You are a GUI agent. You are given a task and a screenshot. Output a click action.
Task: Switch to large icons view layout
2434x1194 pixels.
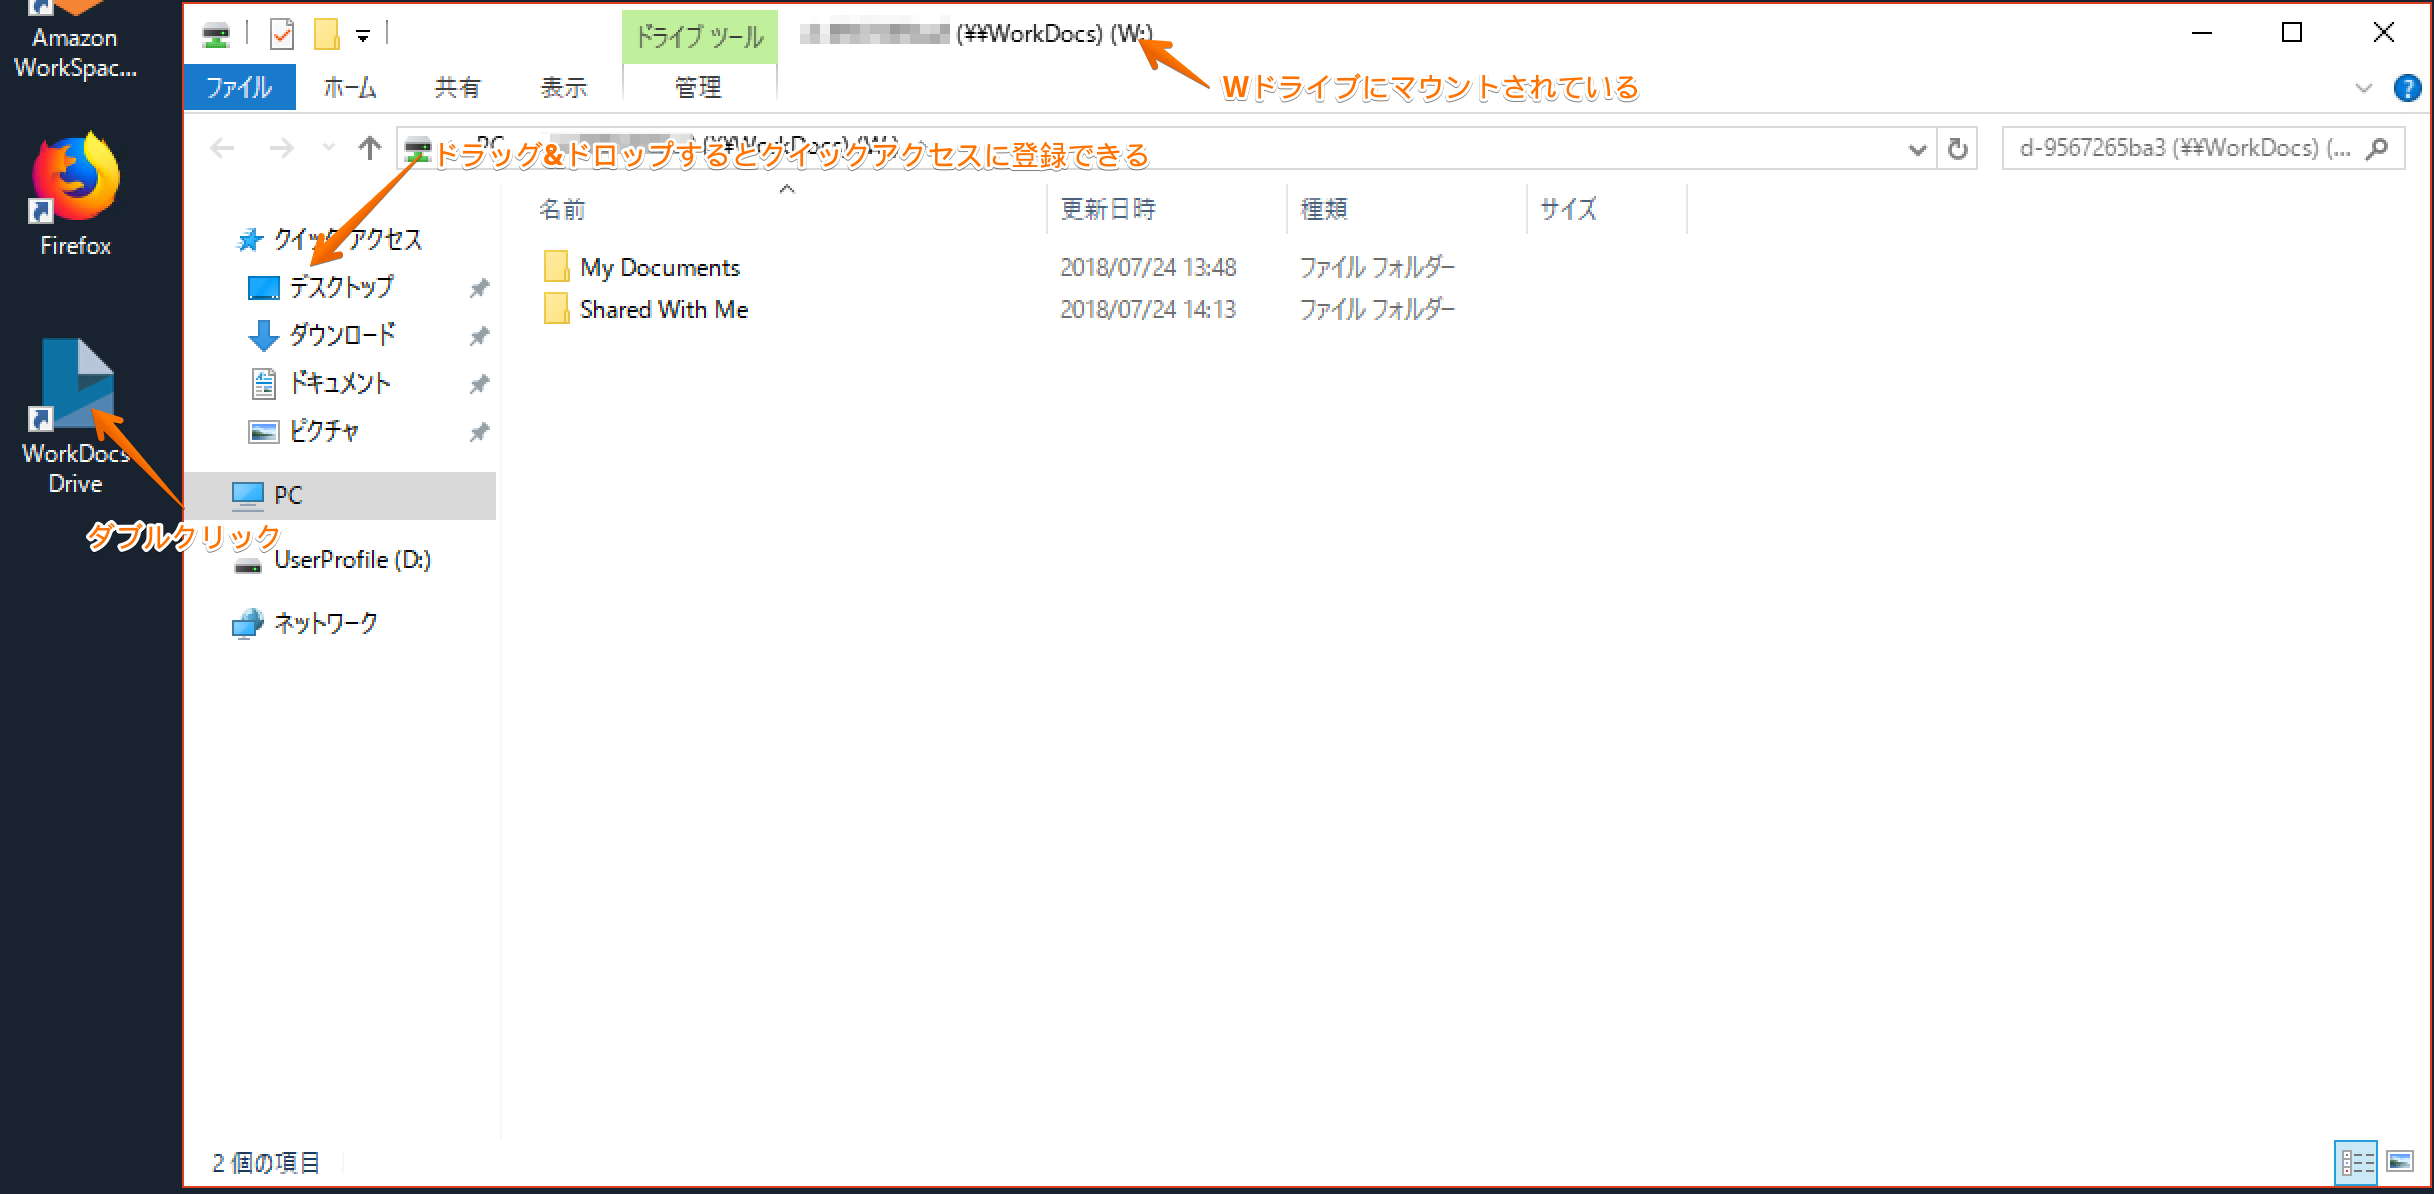point(2401,1161)
